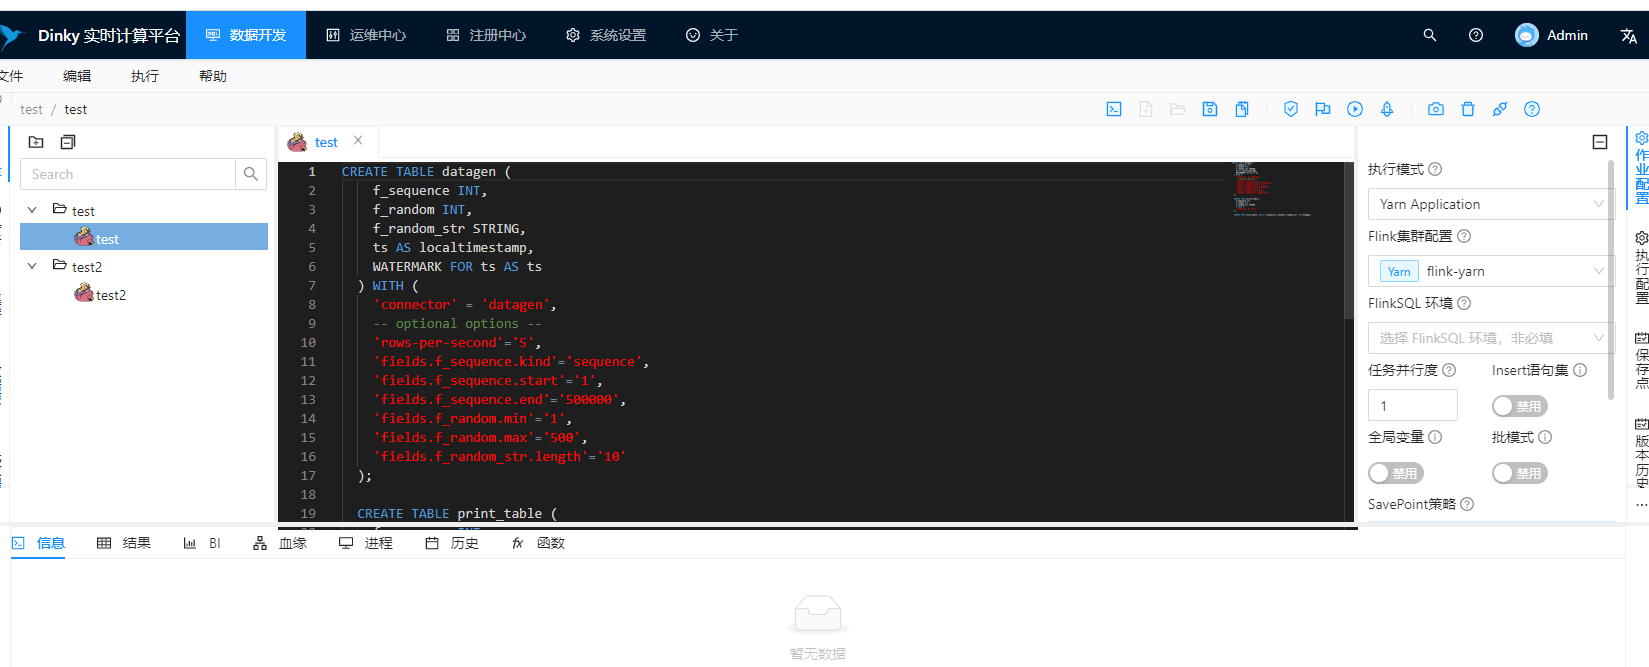Switch to the 函数 bottom tab
The width and height of the screenshot is (1649, 667).
click(x=538, y=543)
